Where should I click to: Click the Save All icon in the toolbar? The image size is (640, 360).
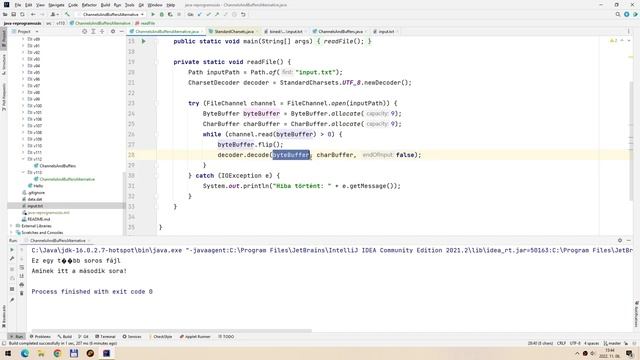click(x=13, y=14)
